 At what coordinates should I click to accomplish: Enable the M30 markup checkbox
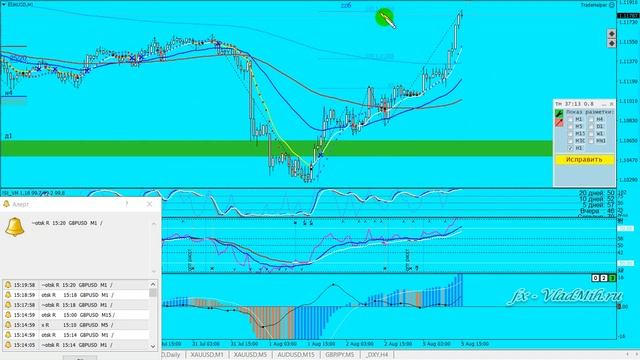[x=570, y=141]
